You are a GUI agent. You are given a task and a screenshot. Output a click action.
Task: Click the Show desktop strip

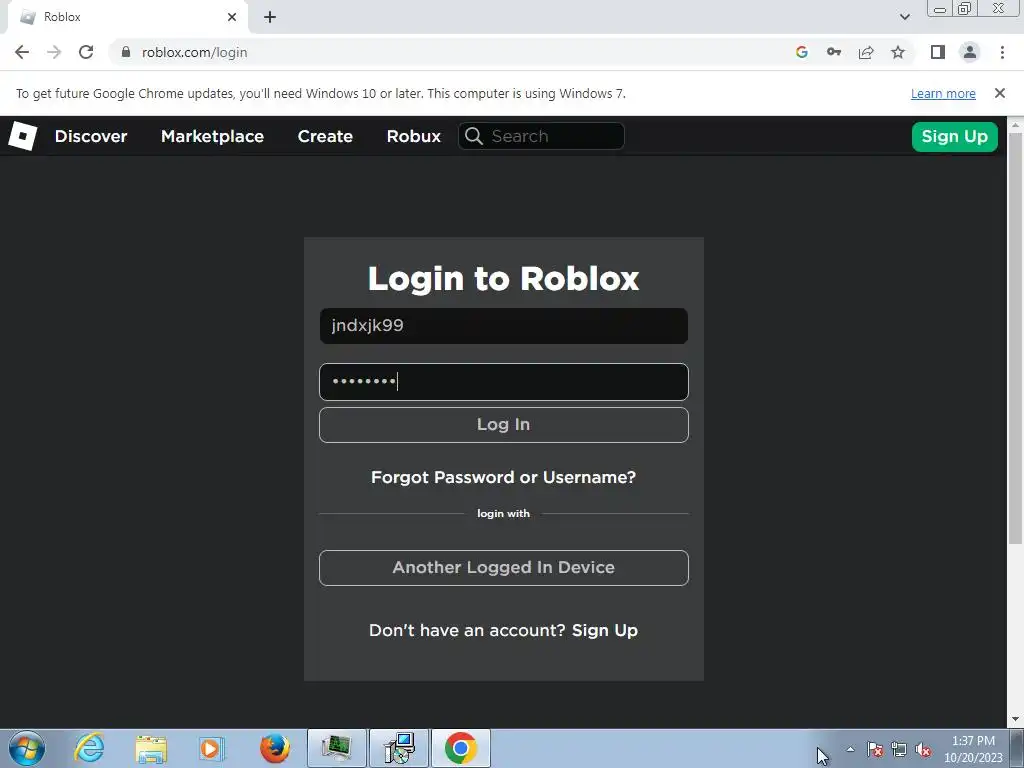coord(1017,748)
